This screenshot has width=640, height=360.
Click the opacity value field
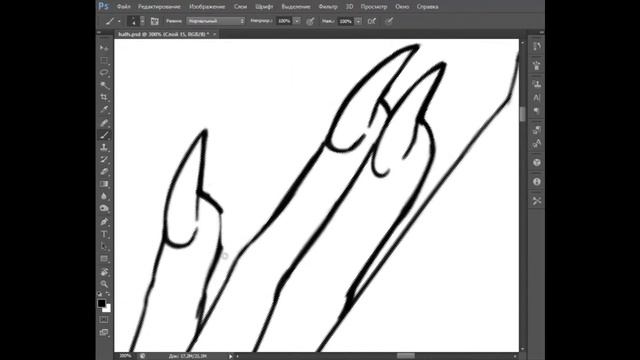[284, 21]
